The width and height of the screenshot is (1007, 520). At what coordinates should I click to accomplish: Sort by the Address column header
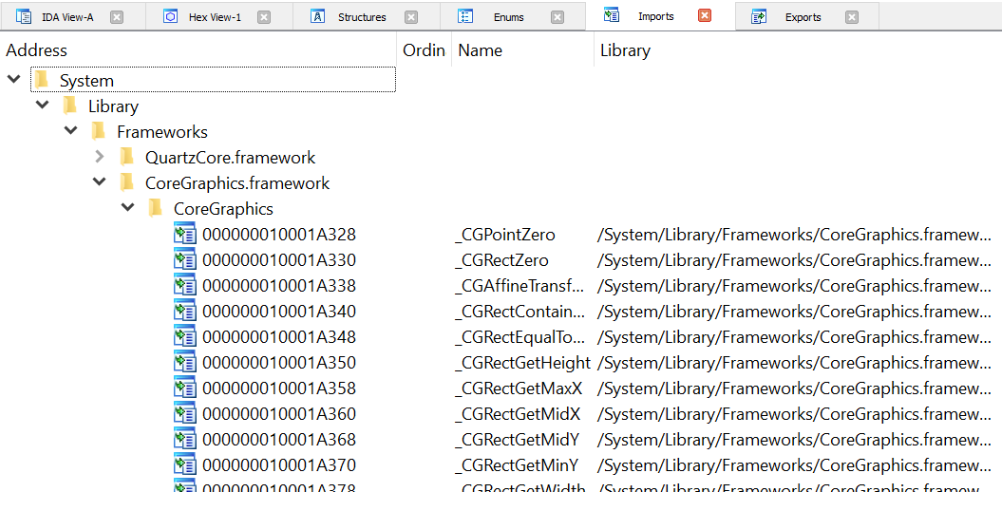click(x=198, y=50)
